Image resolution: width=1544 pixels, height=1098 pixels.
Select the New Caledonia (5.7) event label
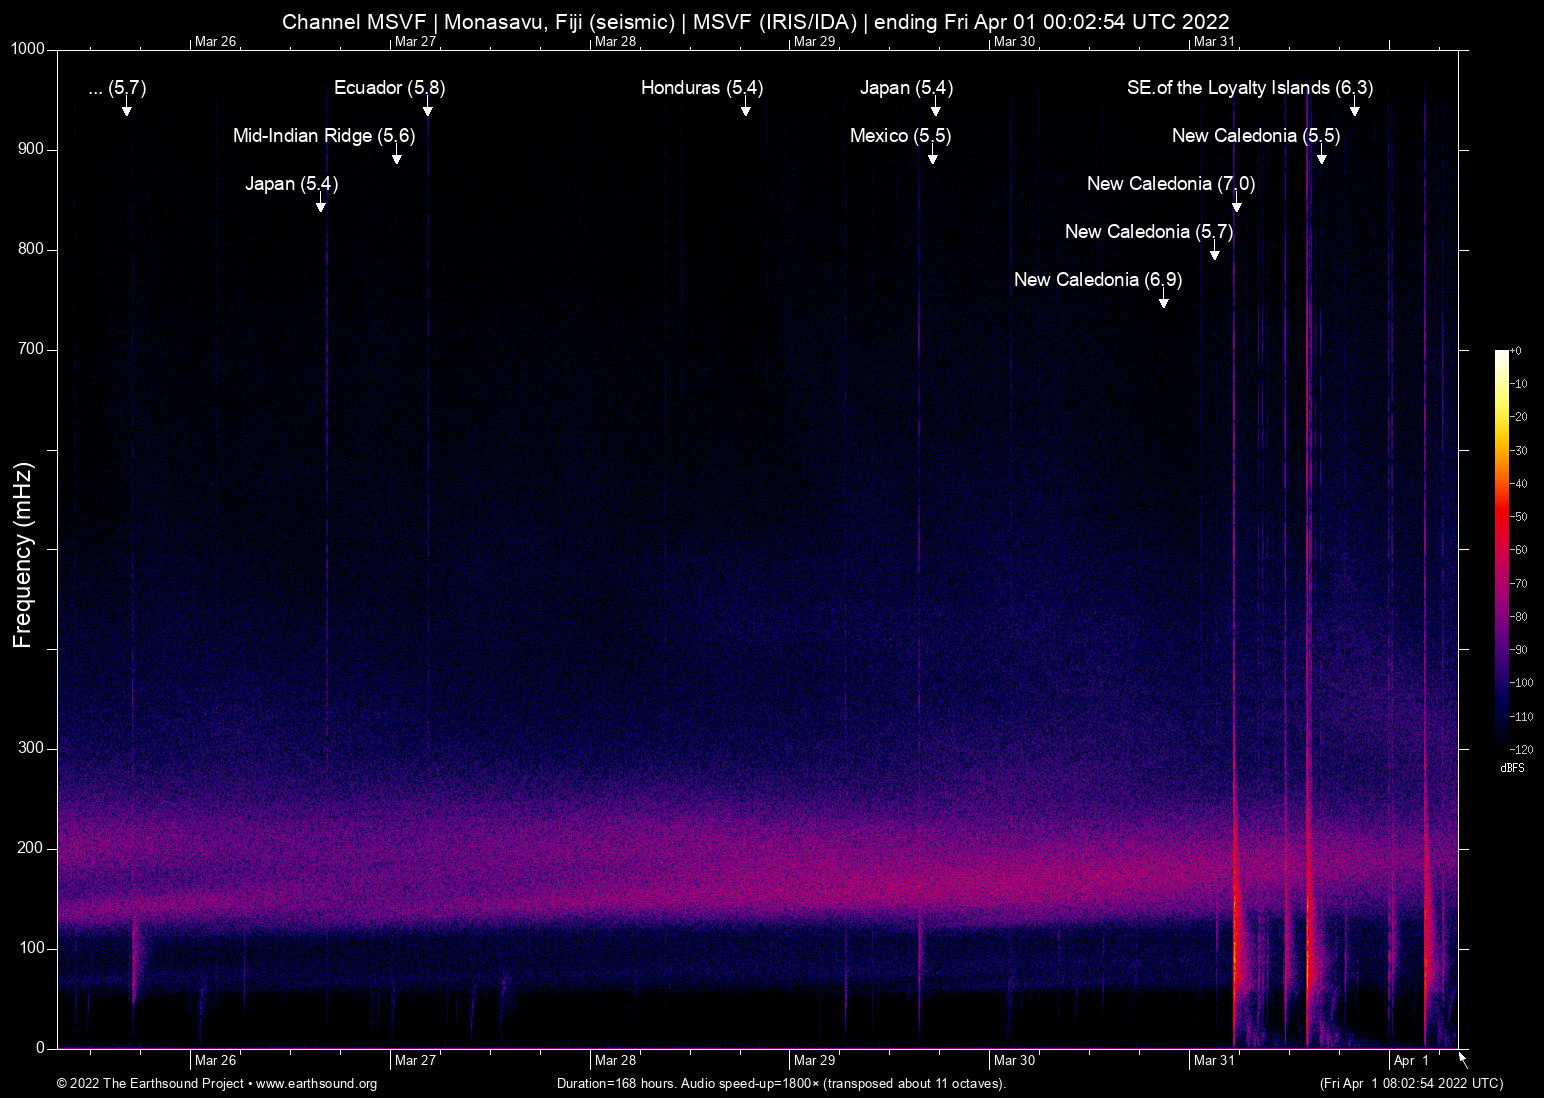pos(1148,232)
